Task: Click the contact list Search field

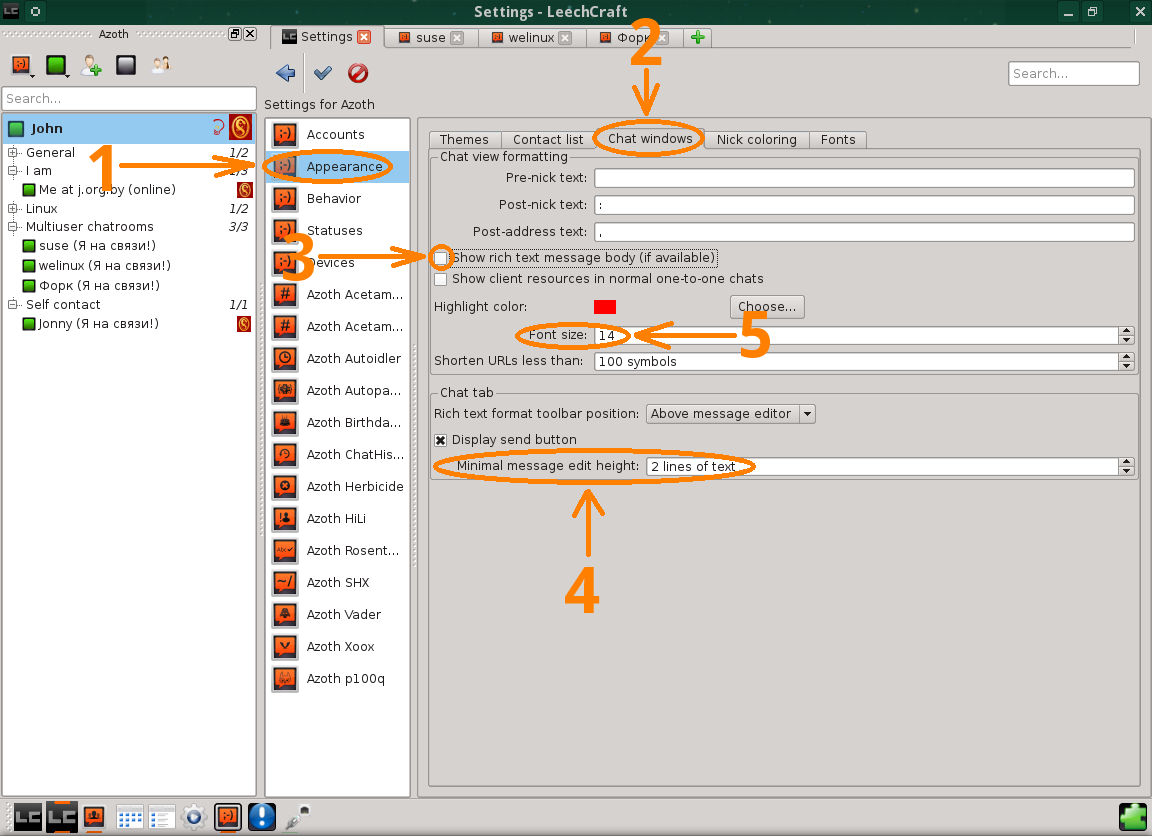Action: 129,98
